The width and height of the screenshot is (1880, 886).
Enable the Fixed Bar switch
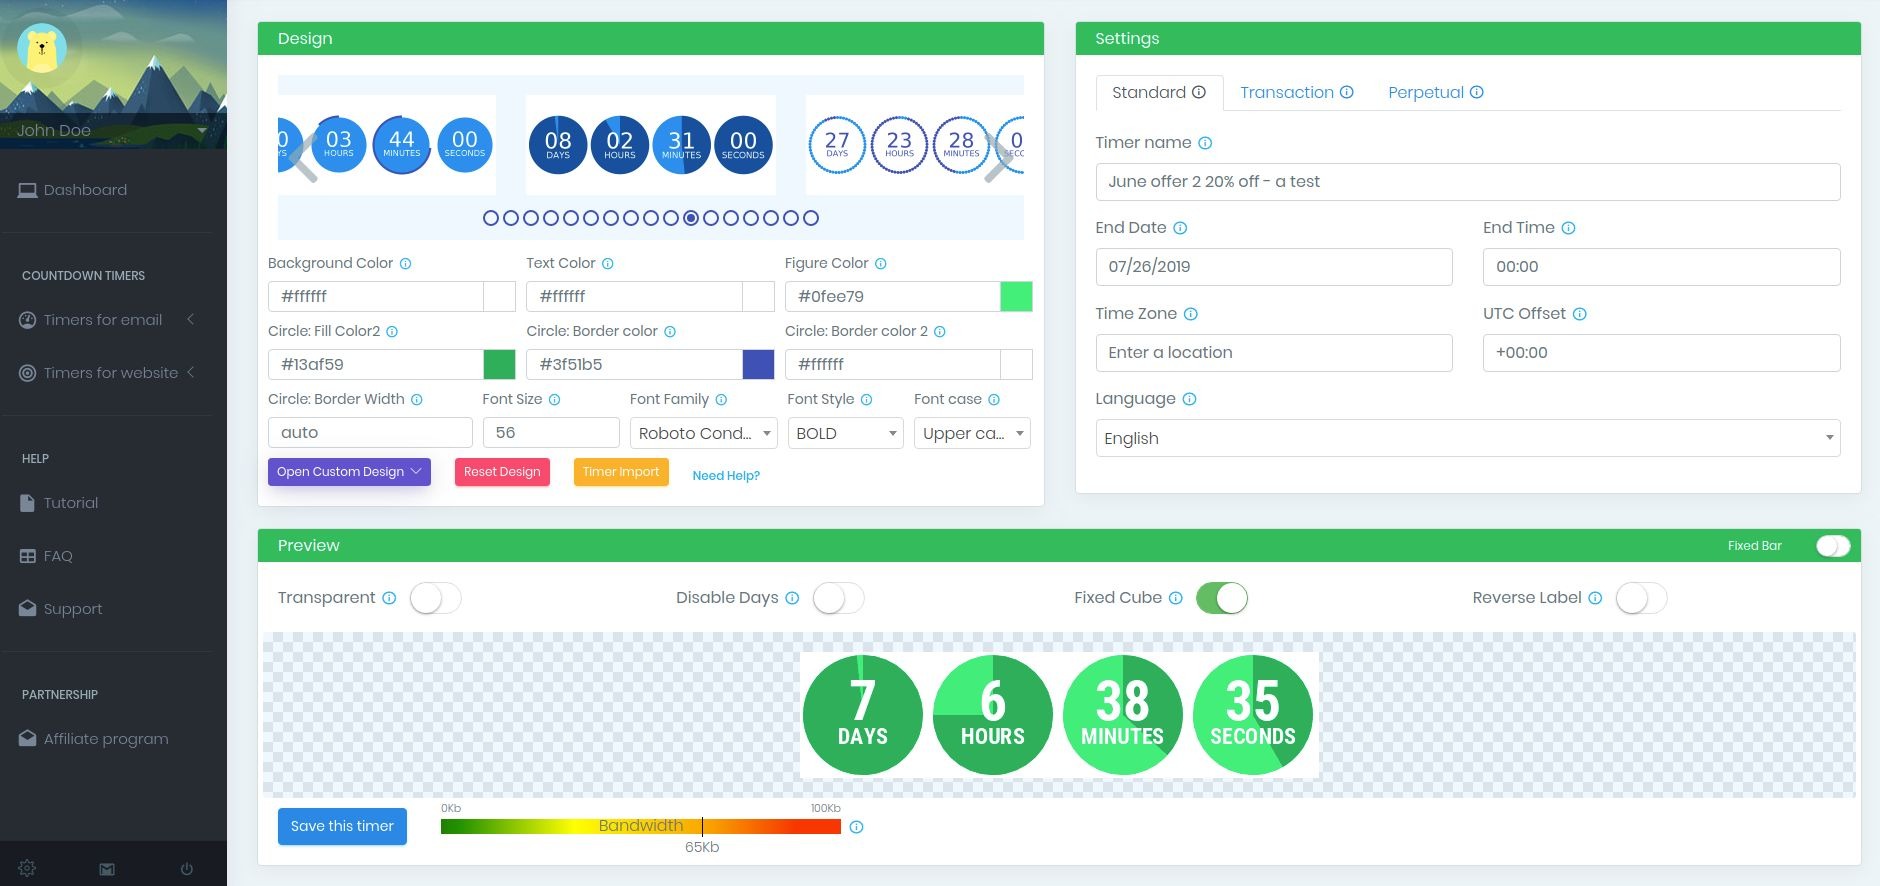coord(1833,546)
